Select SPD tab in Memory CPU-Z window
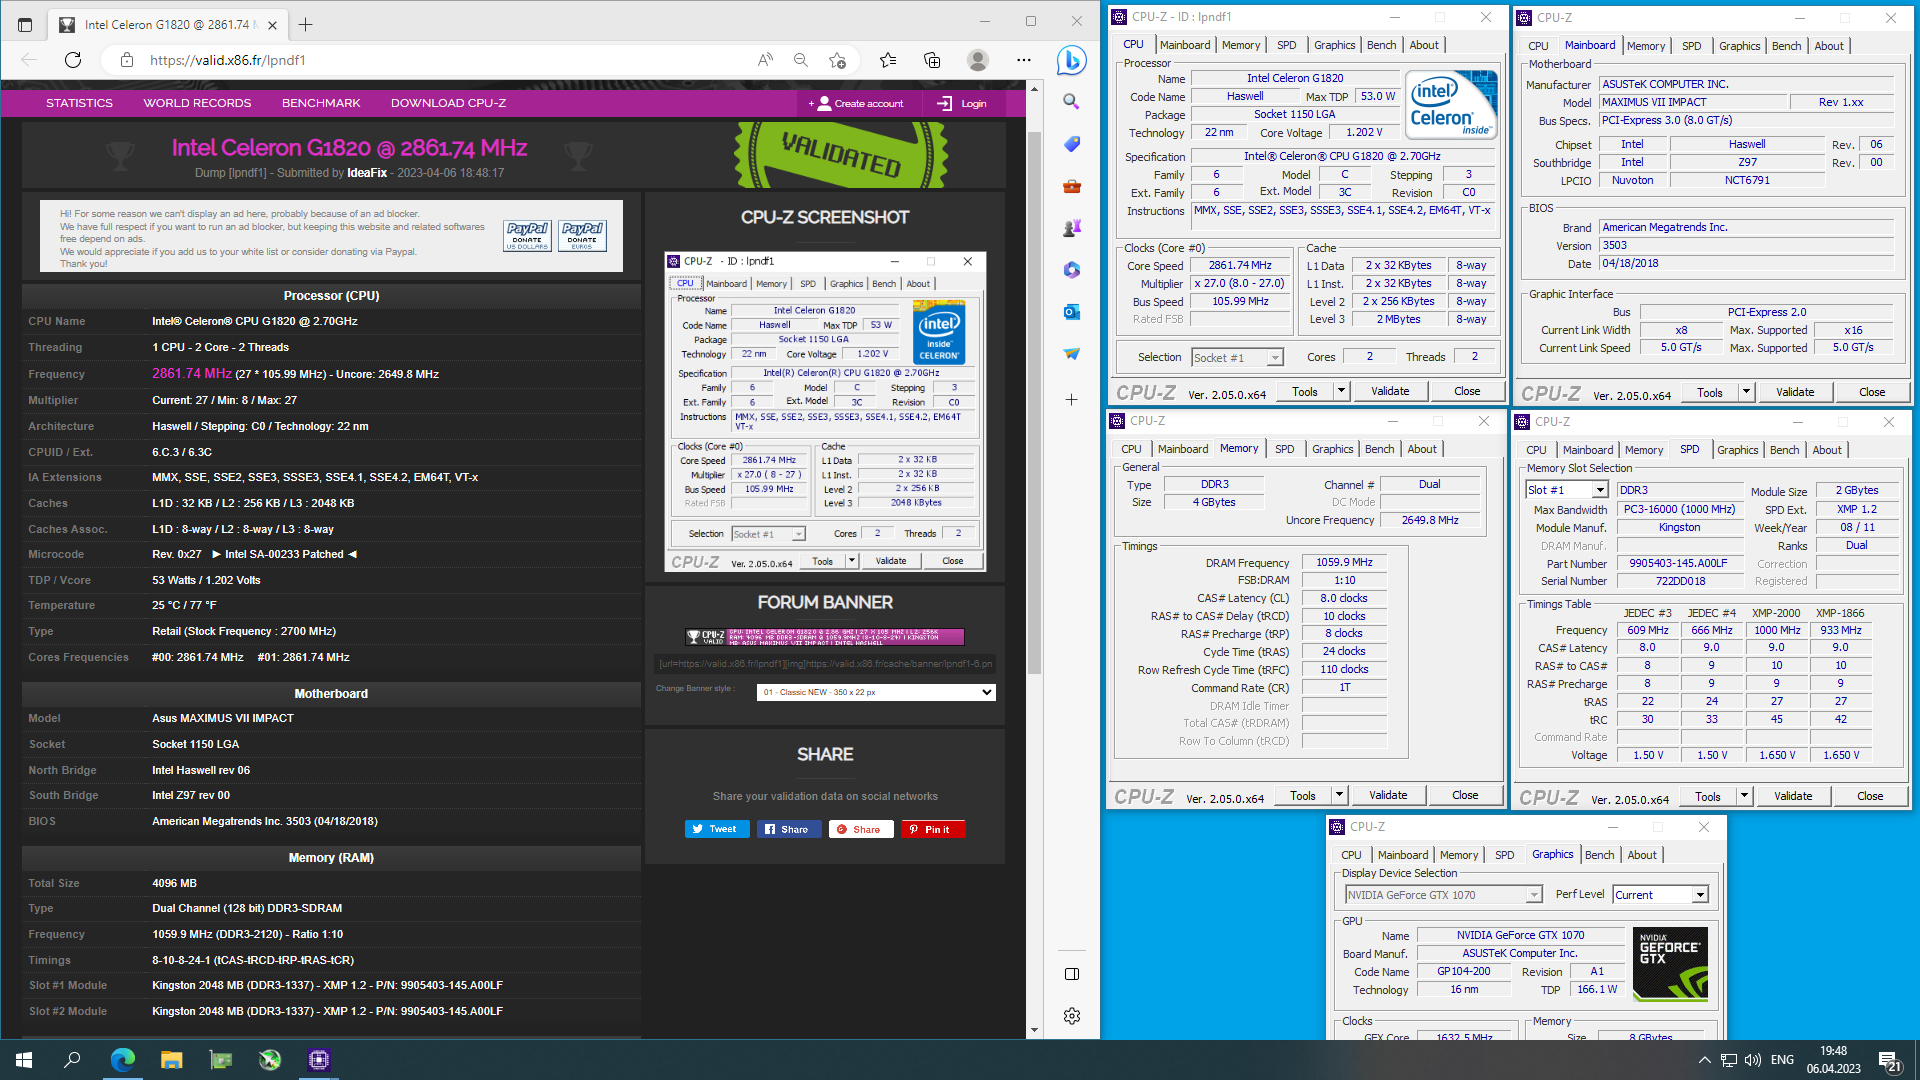Image resolution: width=1920 pixels, height=1080 pixels. pos(1285,449)
